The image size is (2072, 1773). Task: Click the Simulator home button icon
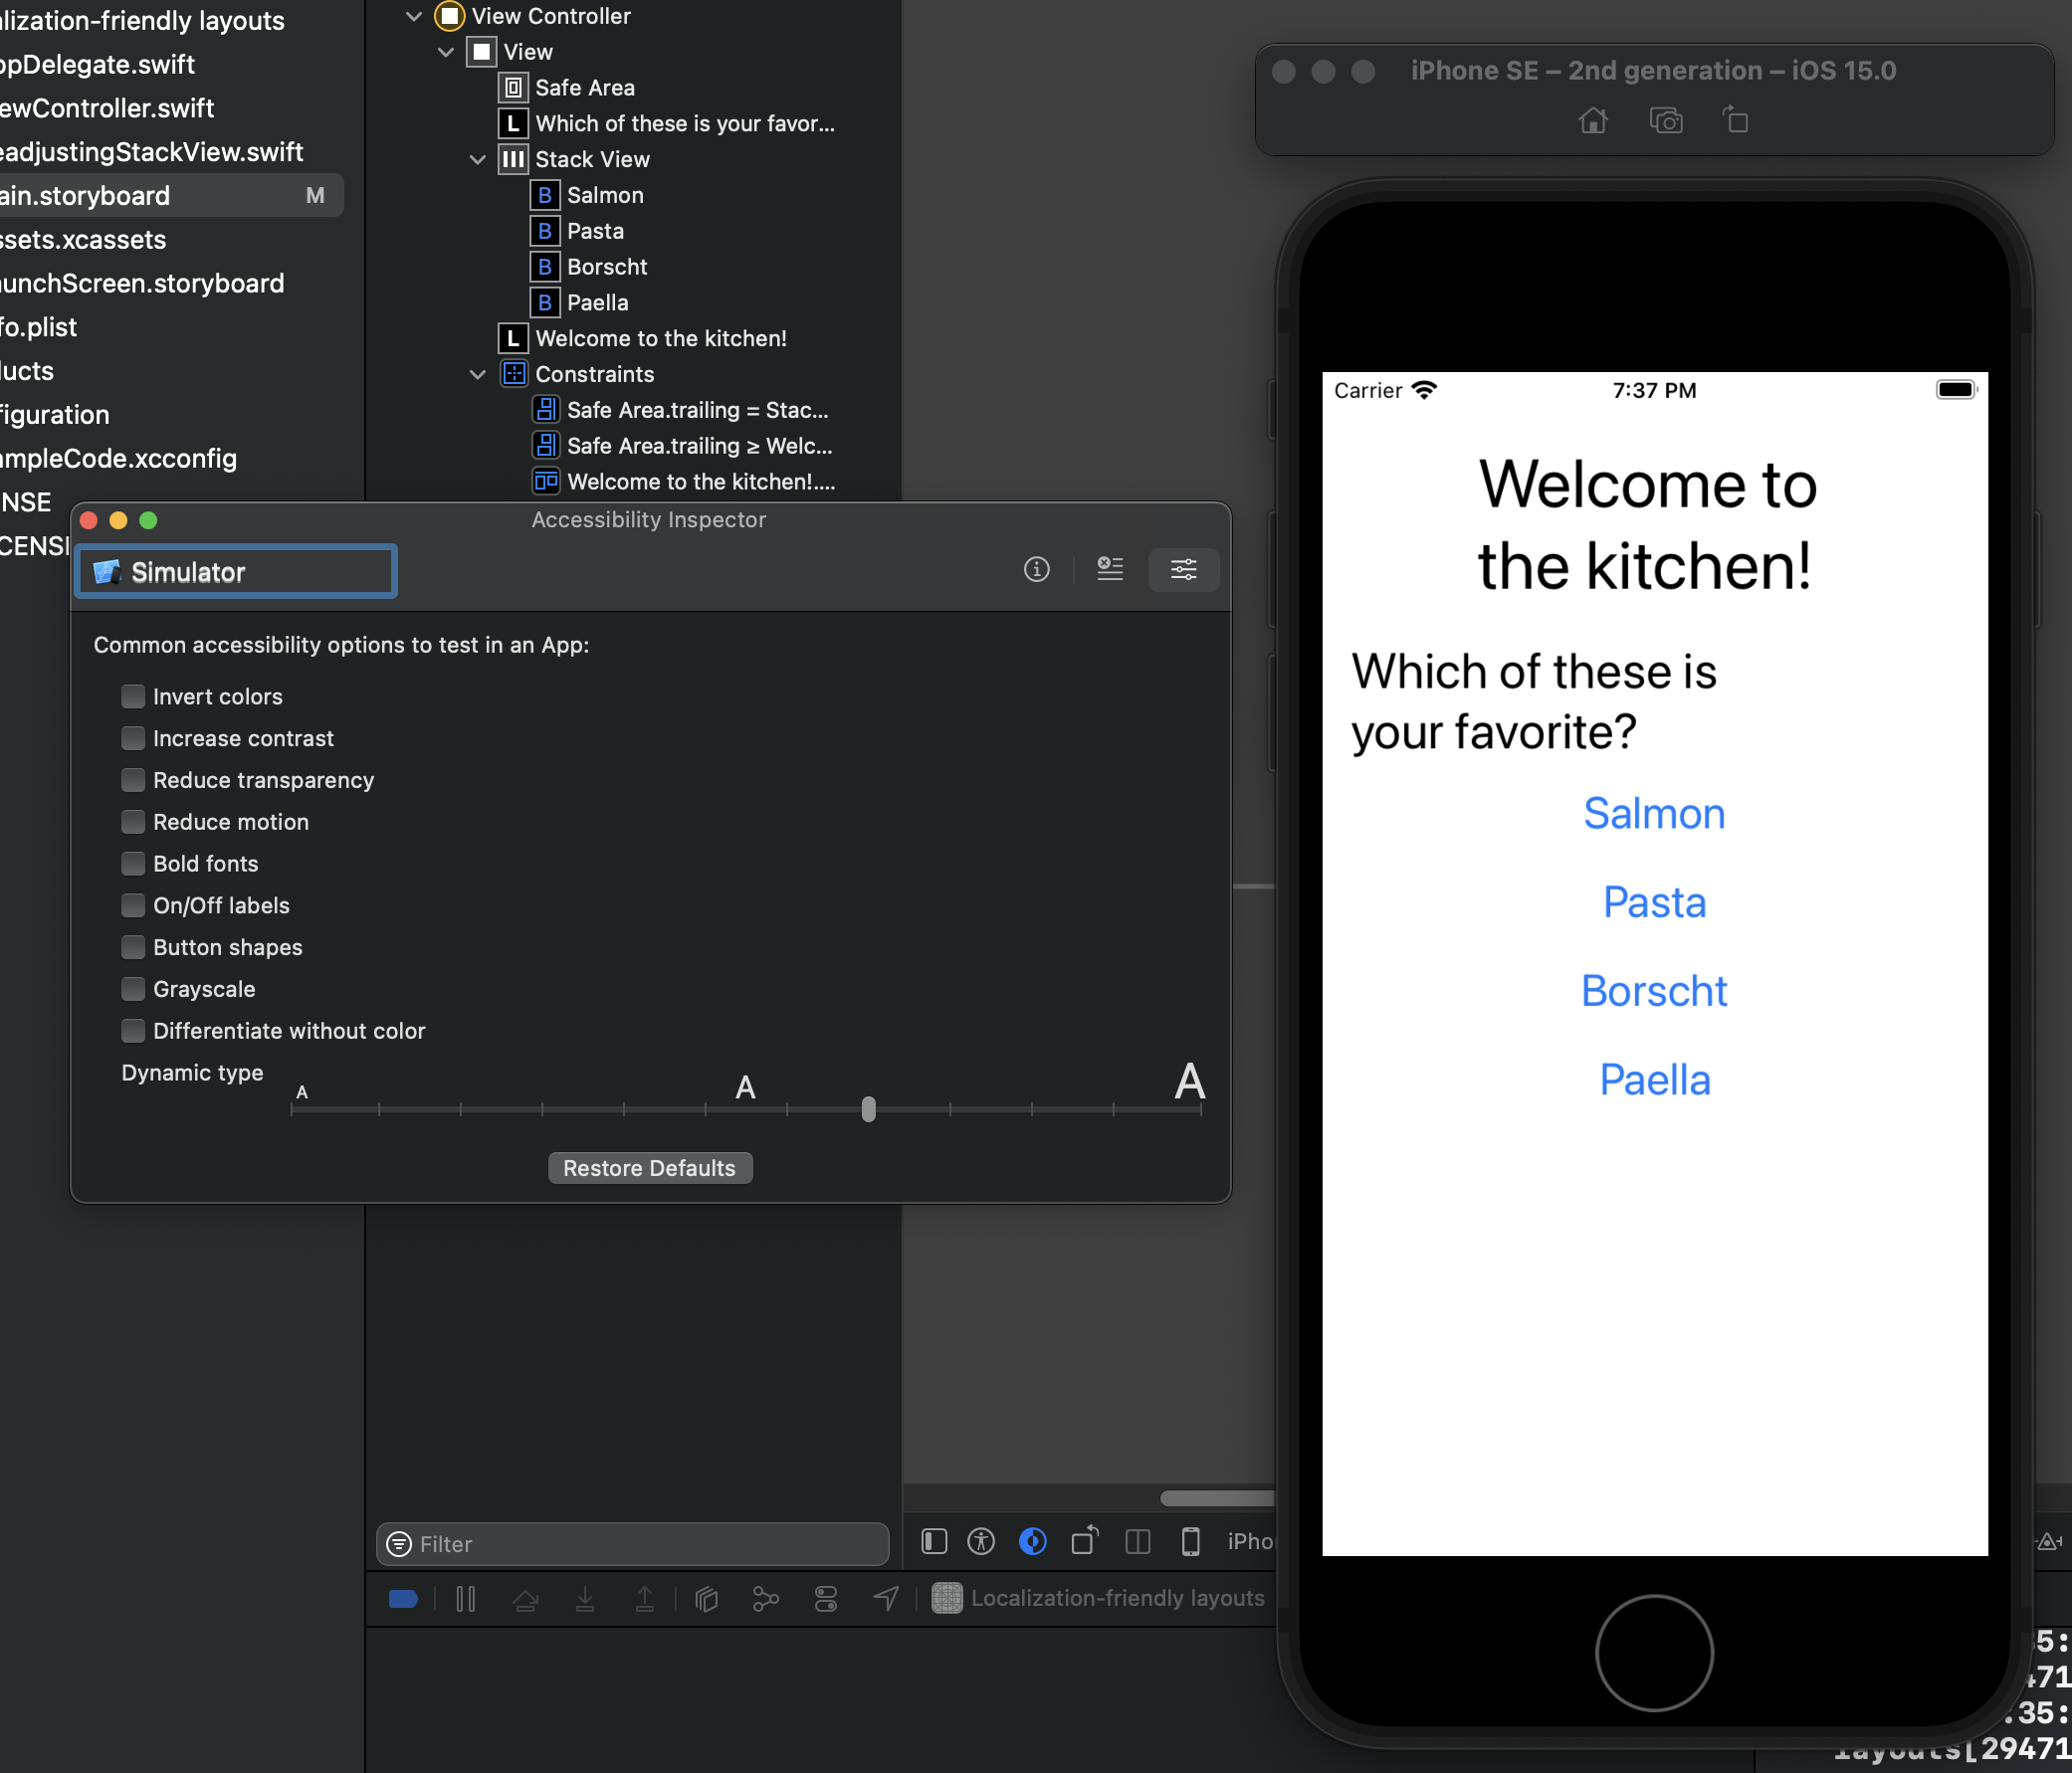tap(1592, 121)
